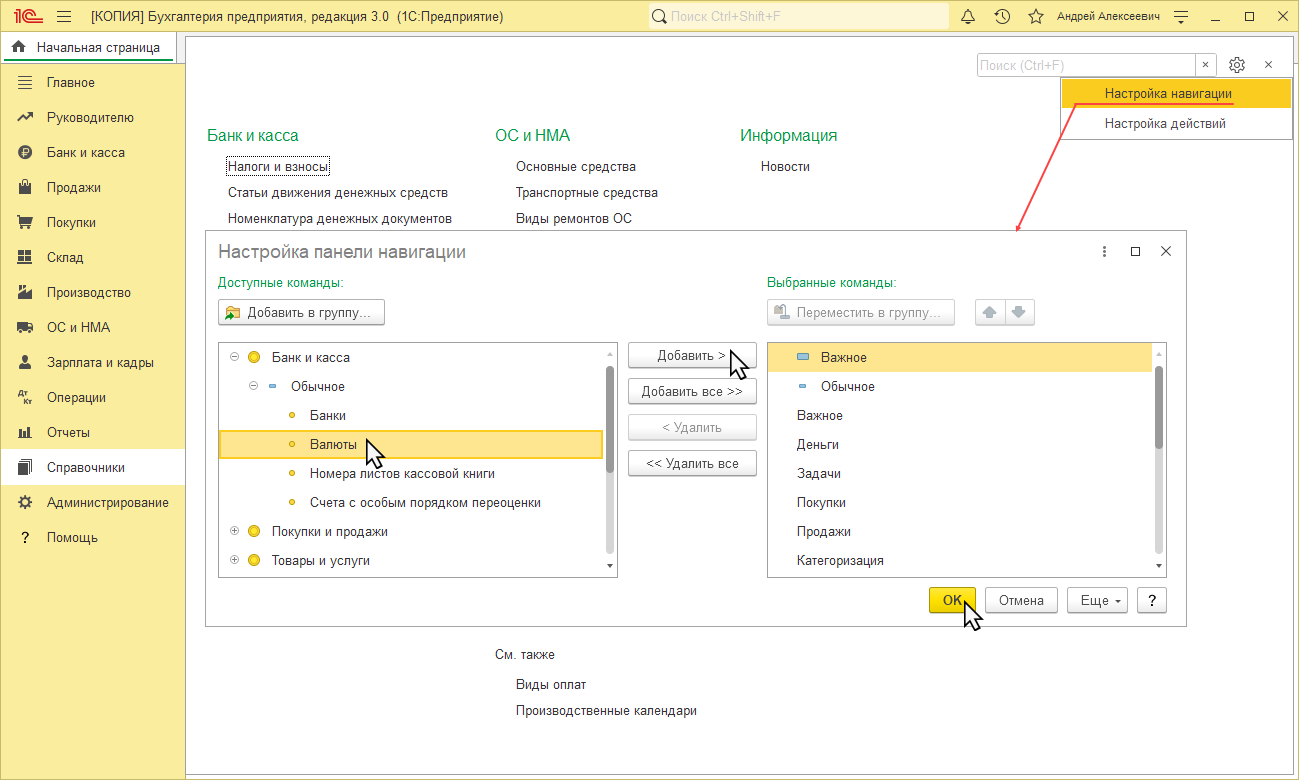Viewport: 1299px width, 780px height.
Task: Open dialog help with the question mark button
Action: point(1152,600)
